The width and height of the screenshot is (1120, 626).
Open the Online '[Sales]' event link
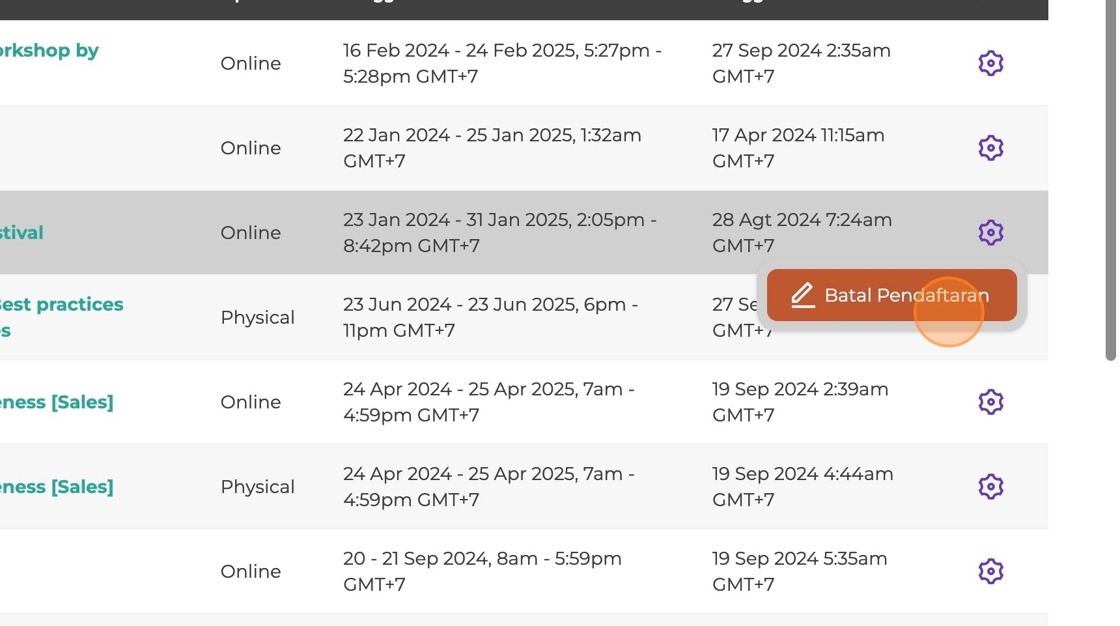[x=56, y=402]
